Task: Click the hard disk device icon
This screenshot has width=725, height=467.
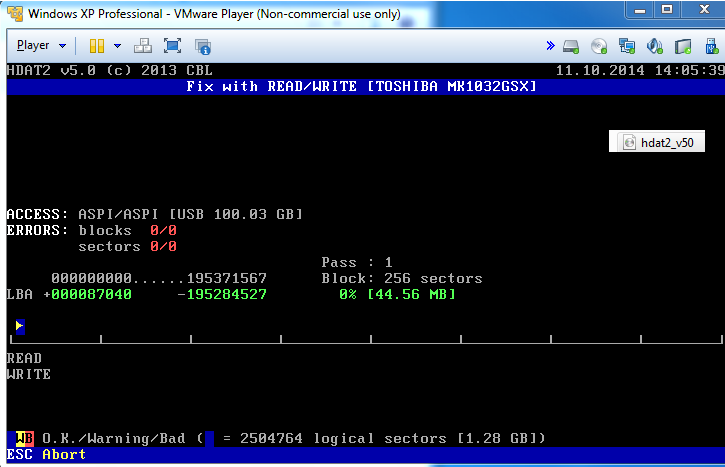Action: pos(571,46)
